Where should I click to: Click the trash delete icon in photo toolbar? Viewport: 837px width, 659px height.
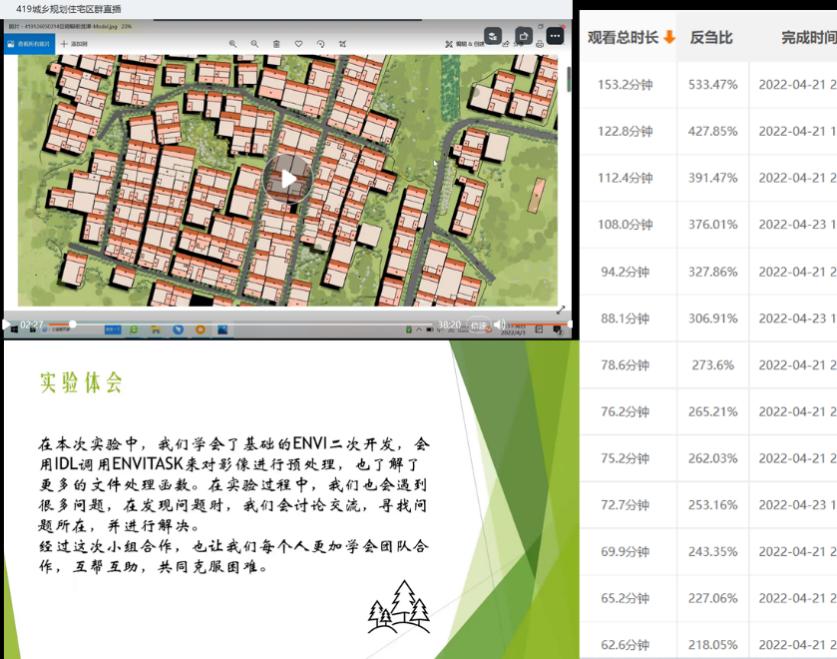click(x=276, y=44)
